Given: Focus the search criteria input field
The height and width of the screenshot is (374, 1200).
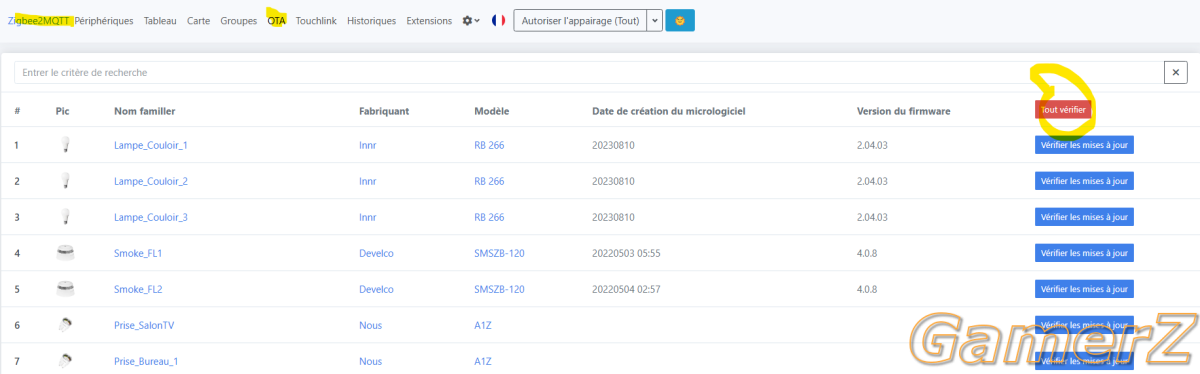Looking at the screenshot, I should tap(589, 73).
